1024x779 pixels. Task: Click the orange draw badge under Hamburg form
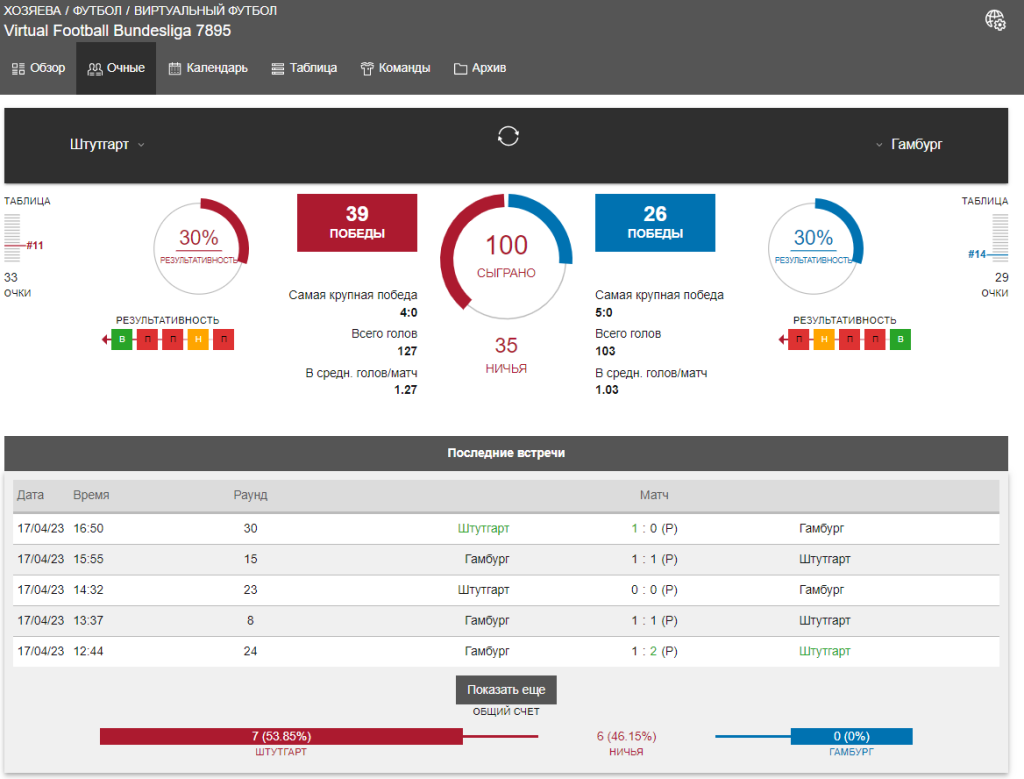[824, 340]
